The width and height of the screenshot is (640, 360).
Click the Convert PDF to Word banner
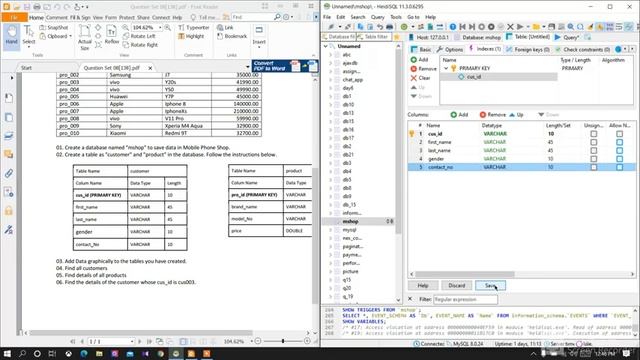pyautogui.click(x=284, y=66)
